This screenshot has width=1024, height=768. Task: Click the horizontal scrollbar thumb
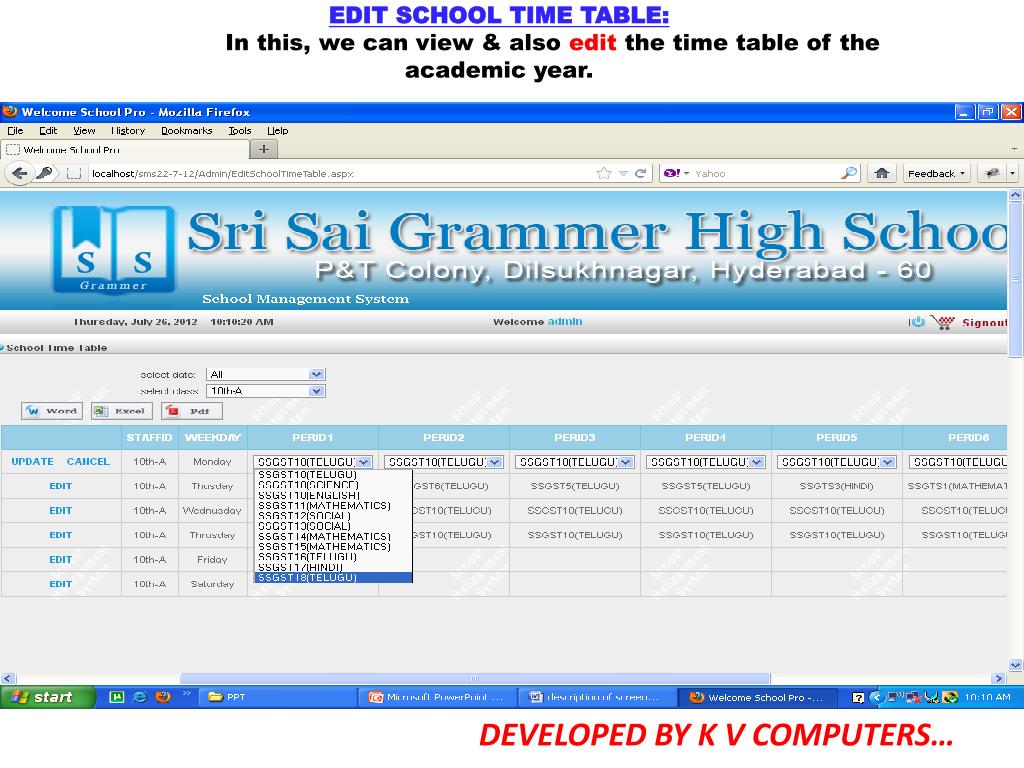coord(475,679)
